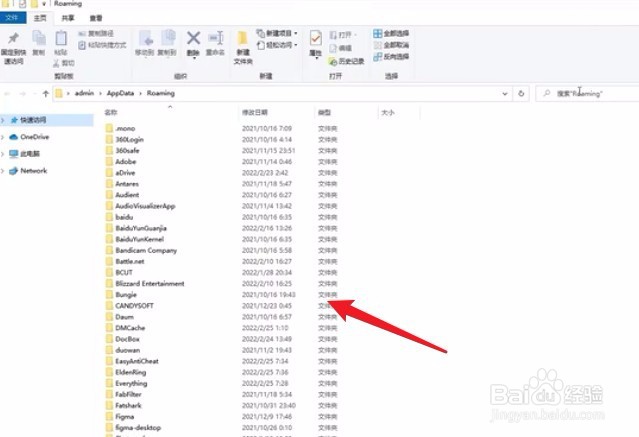
Task: Select the 360Login folder
Action: [130, 139]
